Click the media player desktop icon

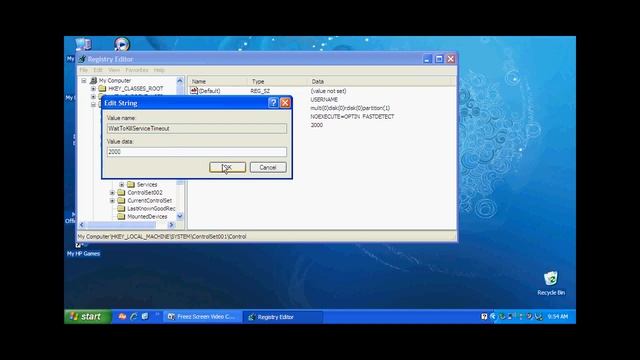(x=122, y=44)
